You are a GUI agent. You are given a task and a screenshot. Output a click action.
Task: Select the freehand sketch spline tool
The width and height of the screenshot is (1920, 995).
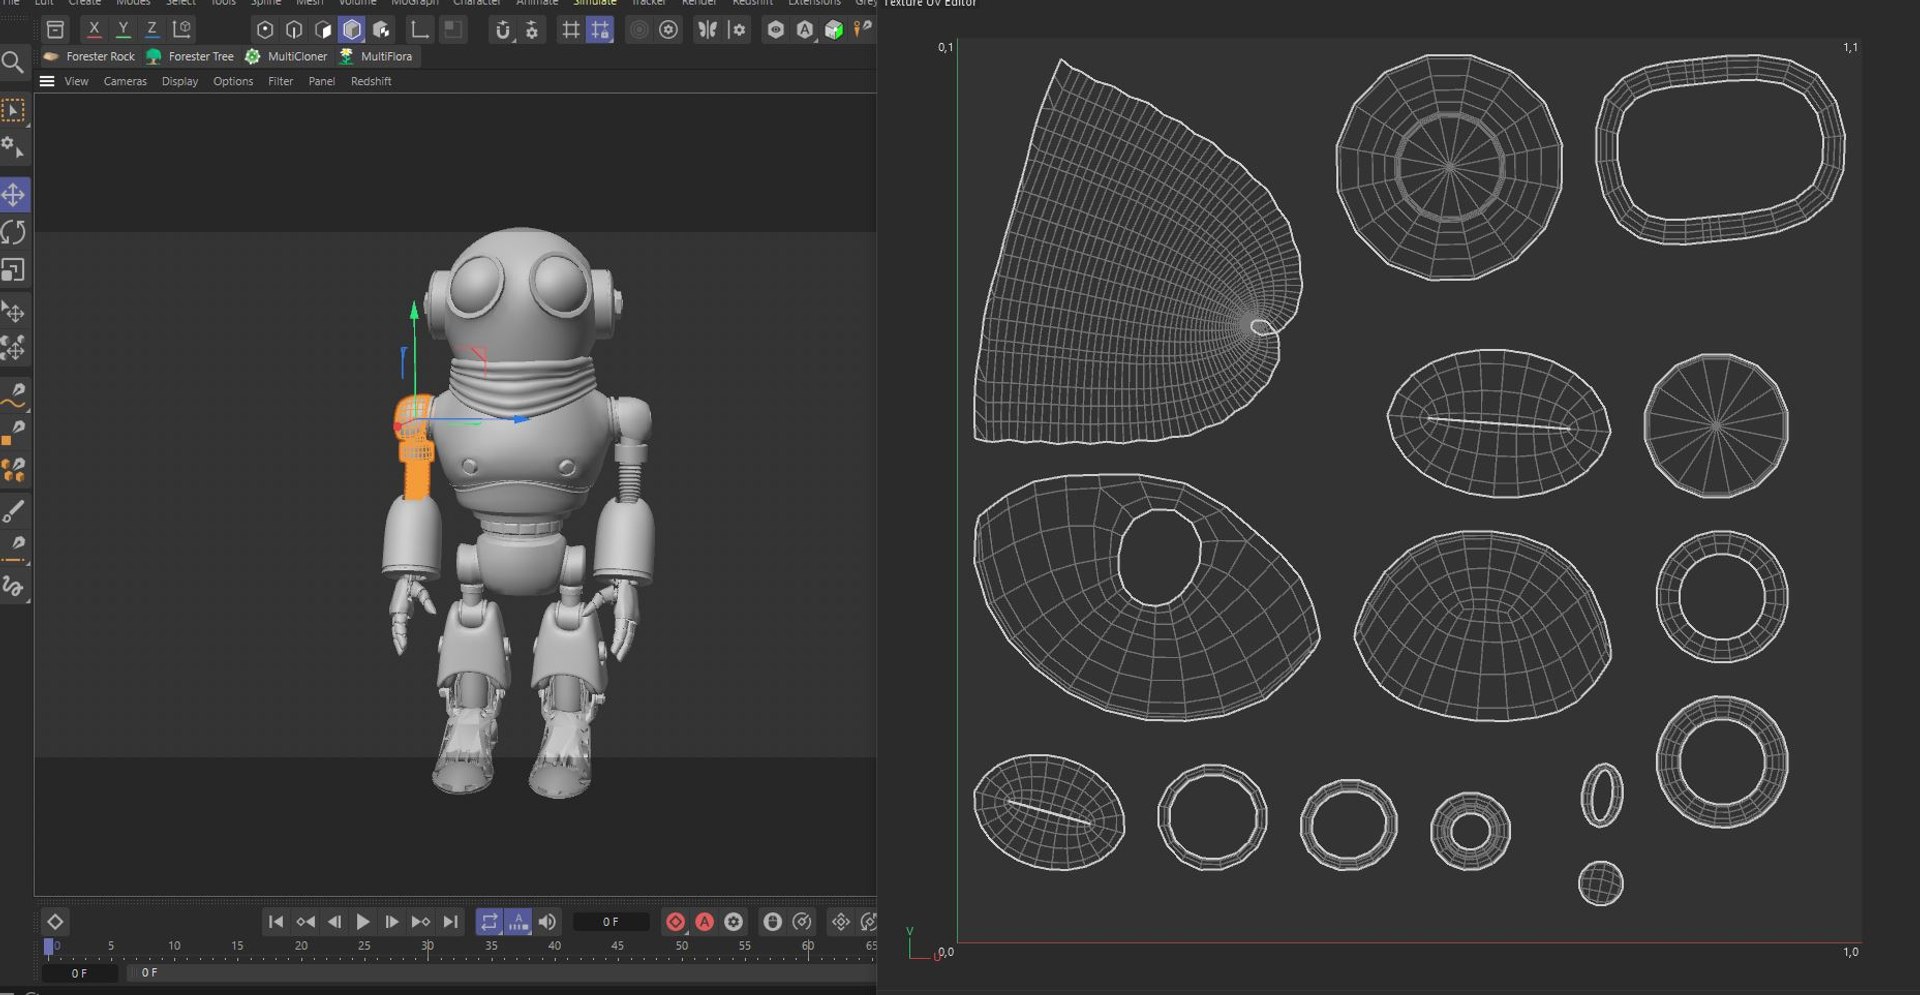[14, 586]
